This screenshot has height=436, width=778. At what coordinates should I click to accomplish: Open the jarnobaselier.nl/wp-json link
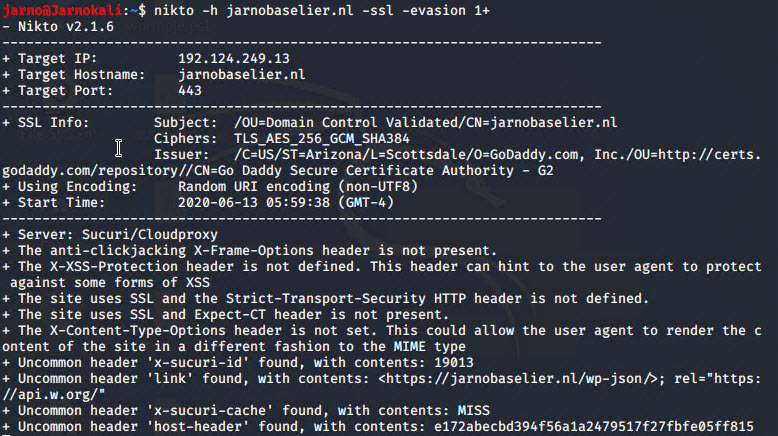pos(521,378)
